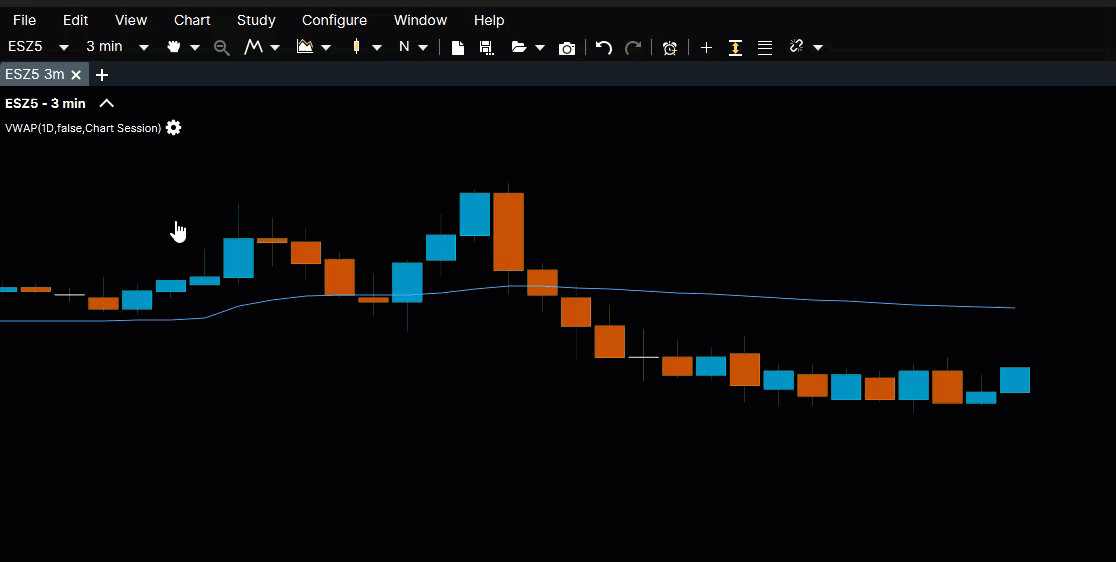
Task: Open the ESZ5 symbol dropdown
Action: pos(64,47)
